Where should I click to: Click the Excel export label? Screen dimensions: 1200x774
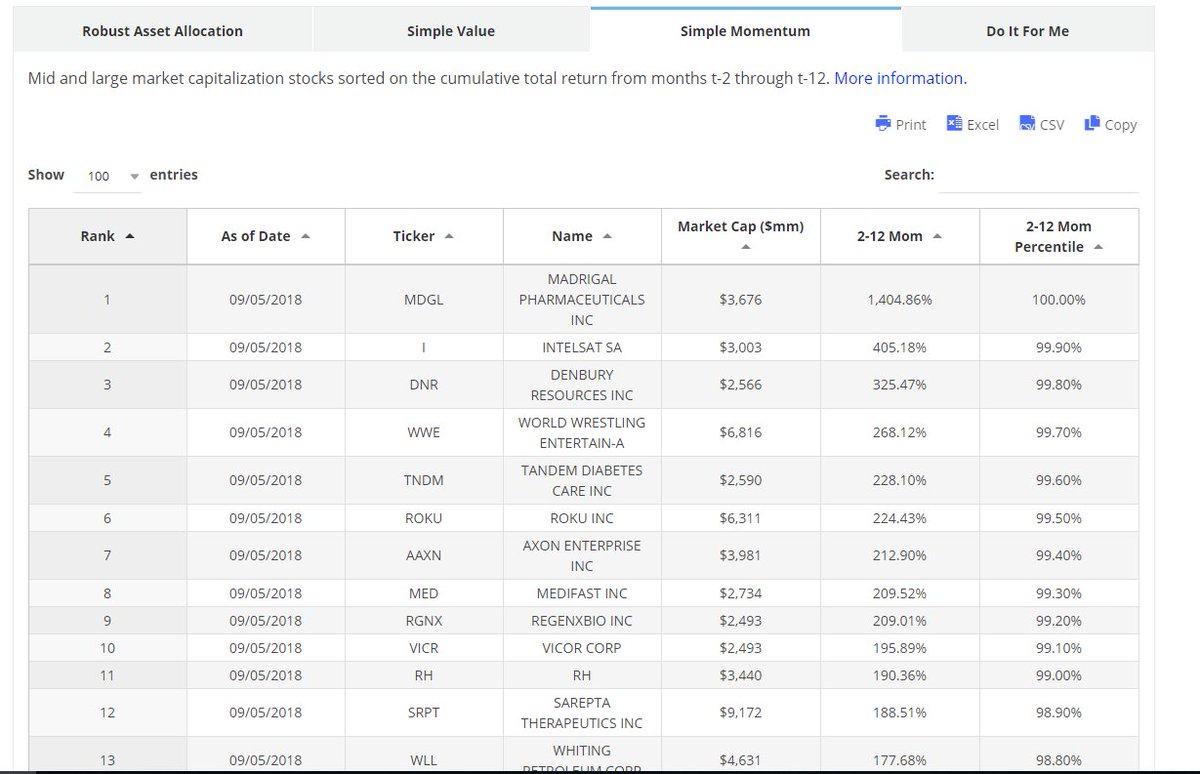(983, 125)
